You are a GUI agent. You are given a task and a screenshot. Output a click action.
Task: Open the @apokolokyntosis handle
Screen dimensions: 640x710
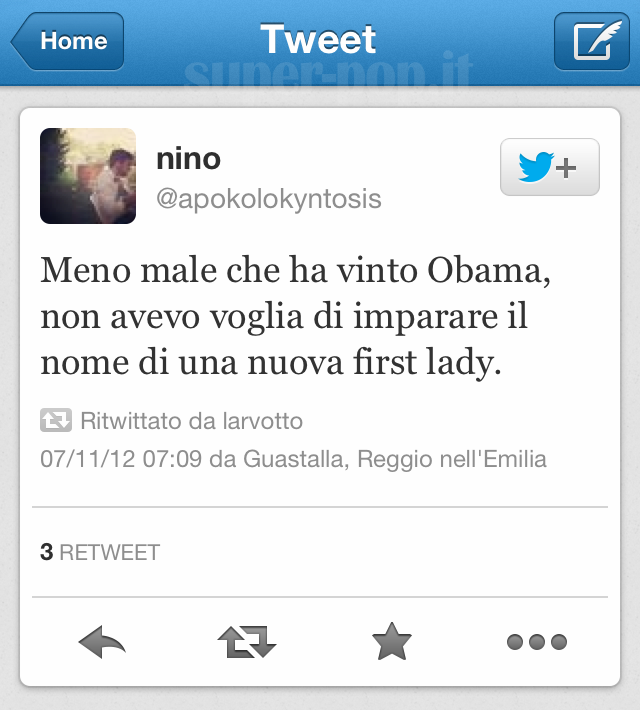coord(269,199)
